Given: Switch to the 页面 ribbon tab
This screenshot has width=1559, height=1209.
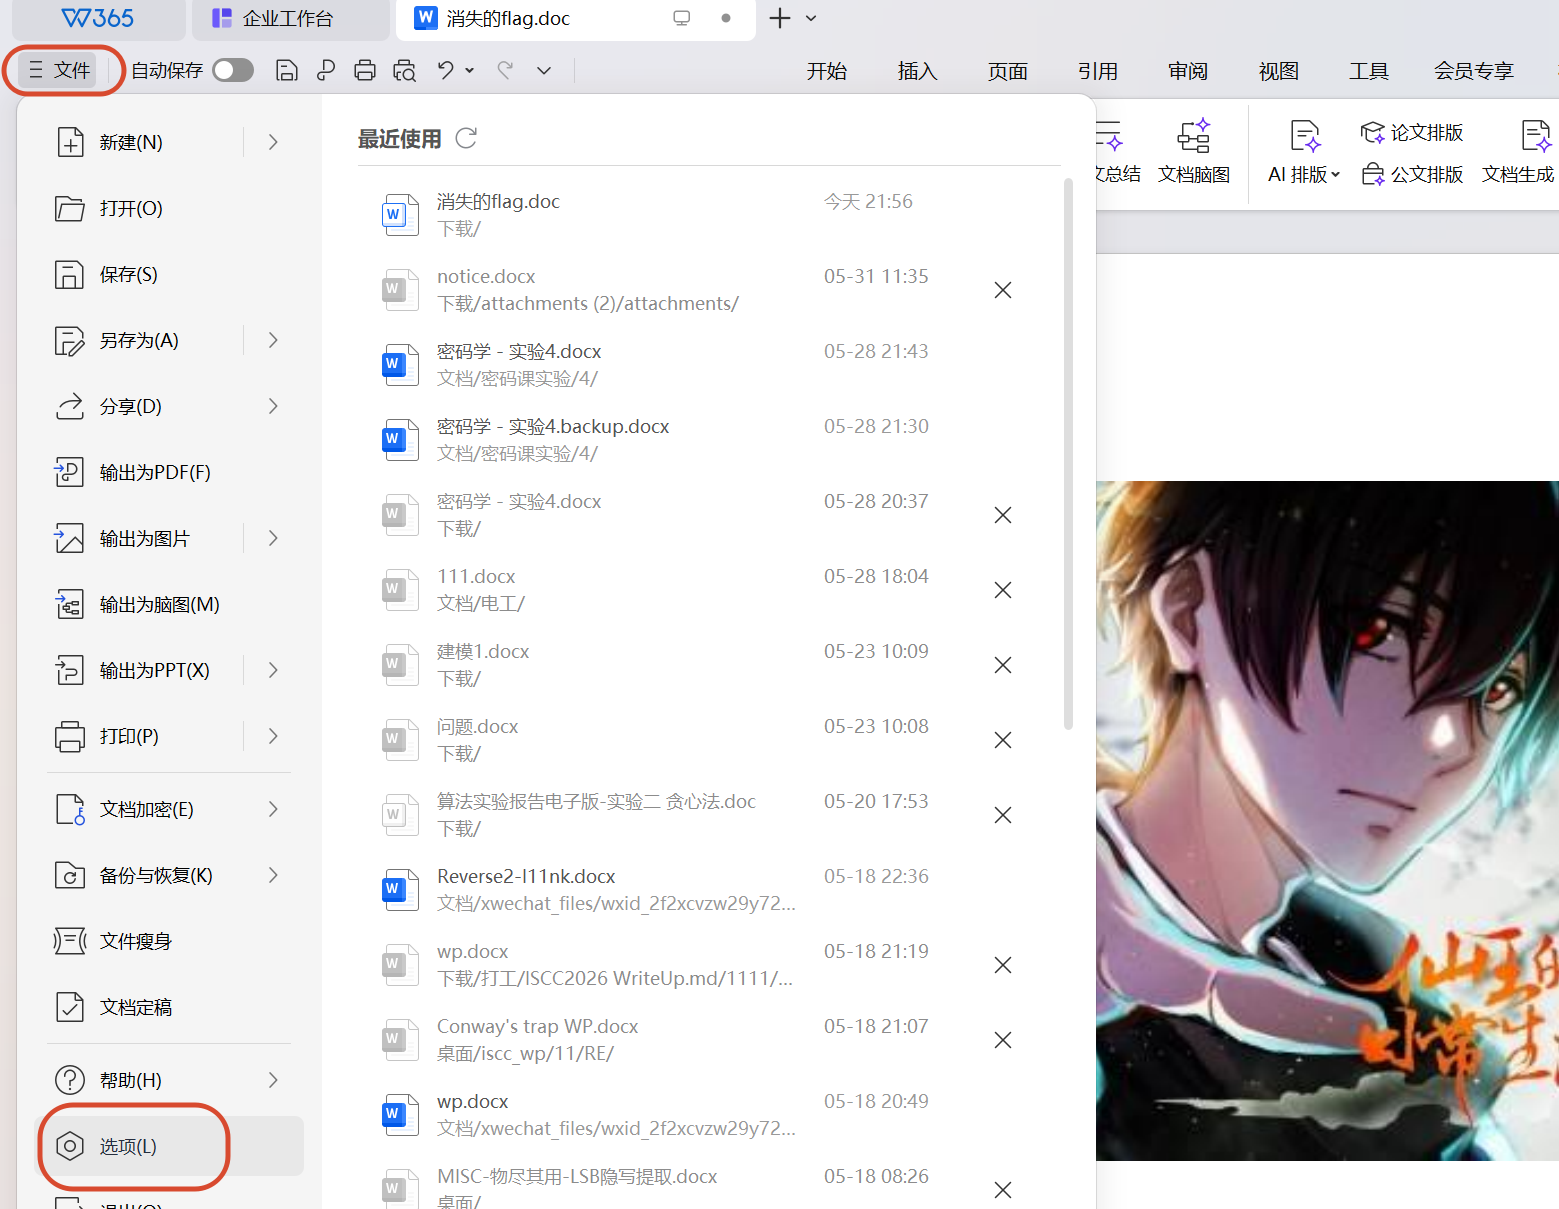Looking at the screenshot, I should 1008,71.
